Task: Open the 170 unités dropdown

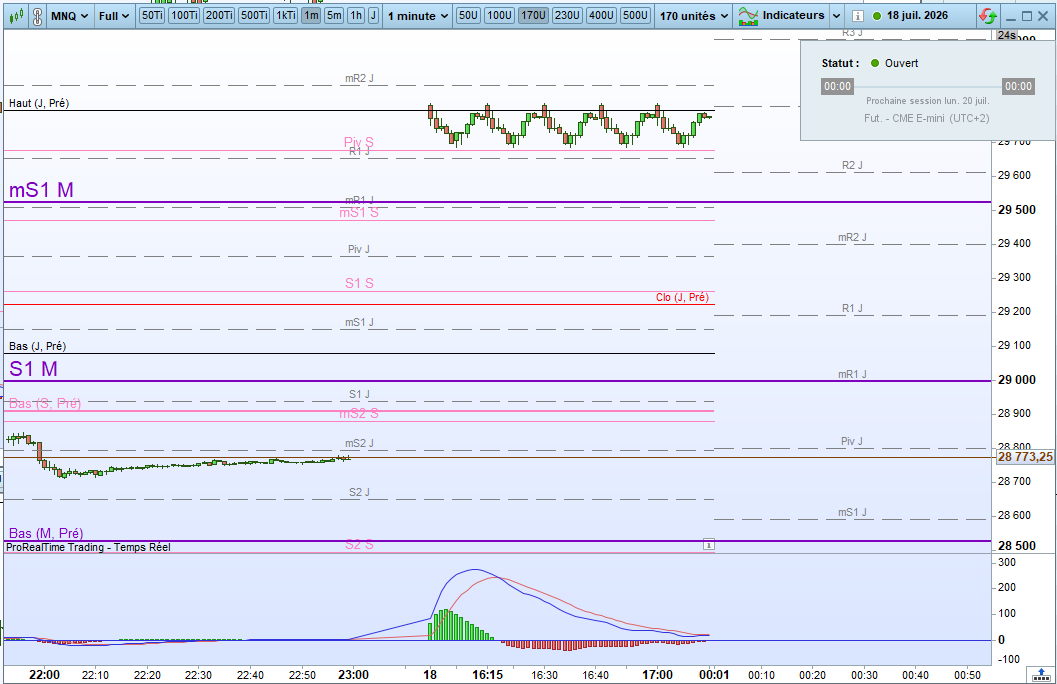Action: 694,15
